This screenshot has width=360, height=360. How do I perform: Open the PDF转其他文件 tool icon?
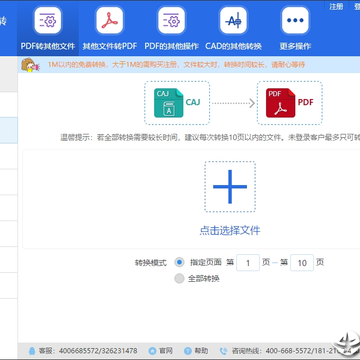click(x=48, y=21)
